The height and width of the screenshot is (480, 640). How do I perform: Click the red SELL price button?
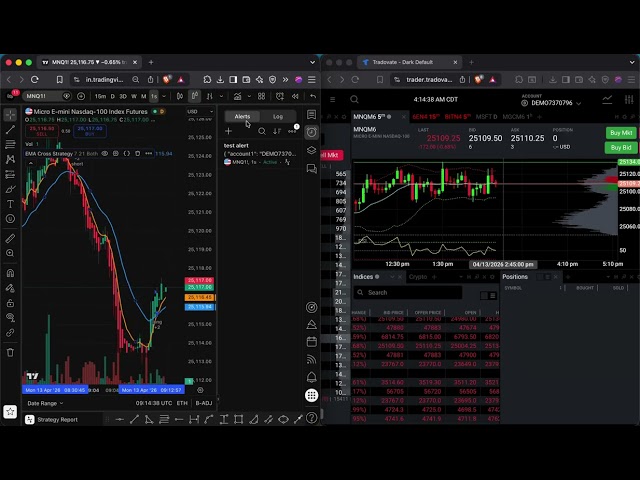[42, 131]
